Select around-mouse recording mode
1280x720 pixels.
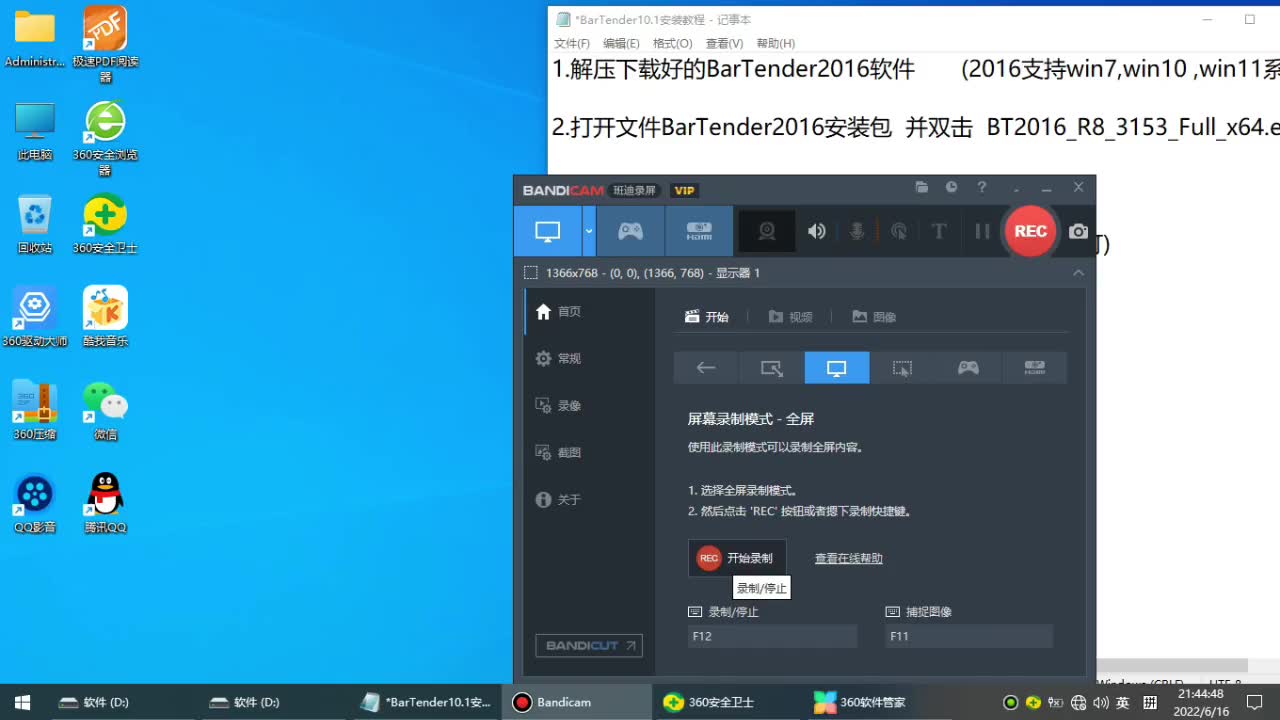902,368
